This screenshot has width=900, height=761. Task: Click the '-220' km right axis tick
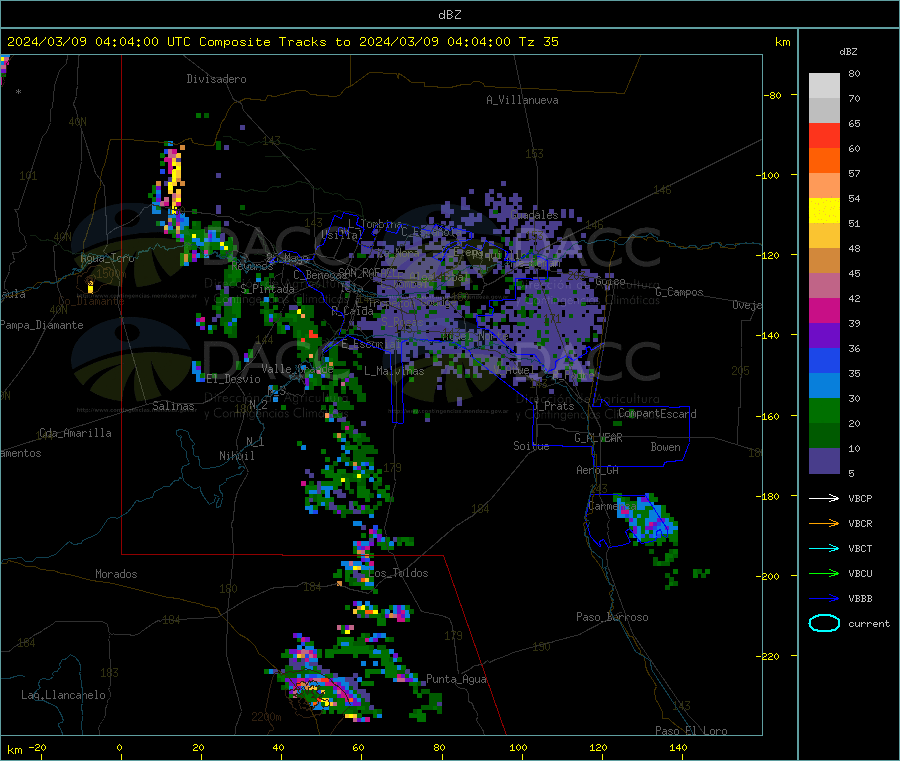pyautogui.click(x=770, y=656)
